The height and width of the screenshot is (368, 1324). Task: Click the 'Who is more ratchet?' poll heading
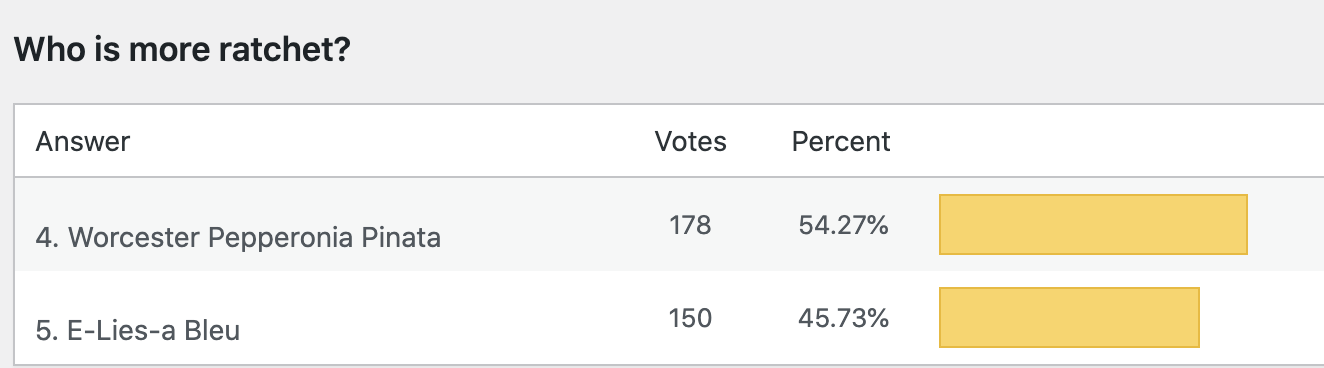(x=181, y=49)
